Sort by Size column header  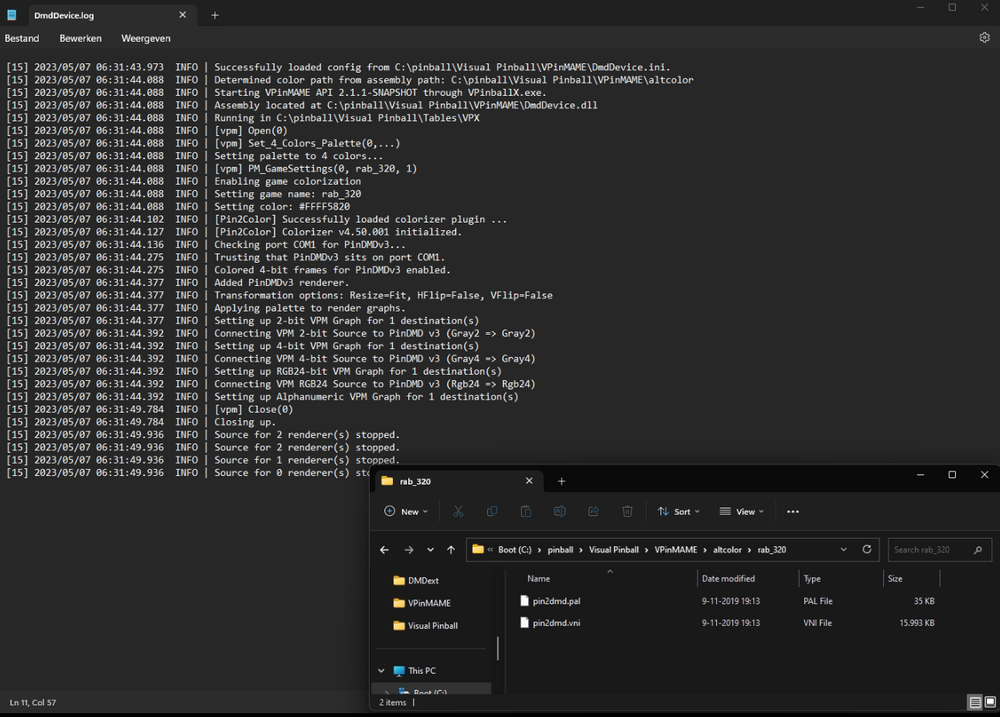(x=895, y=579)
